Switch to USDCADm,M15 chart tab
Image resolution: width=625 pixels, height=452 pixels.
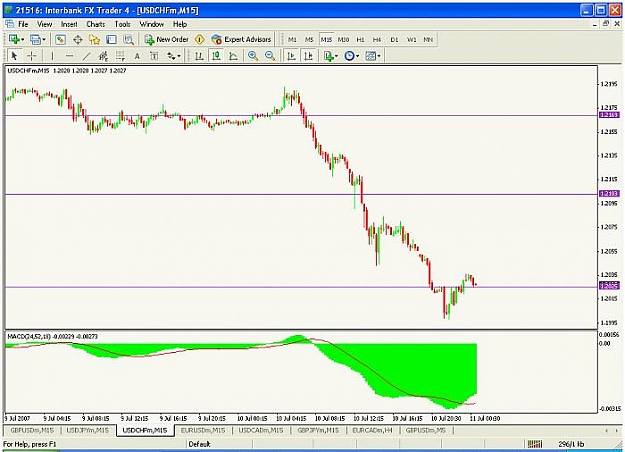point(261,430)
